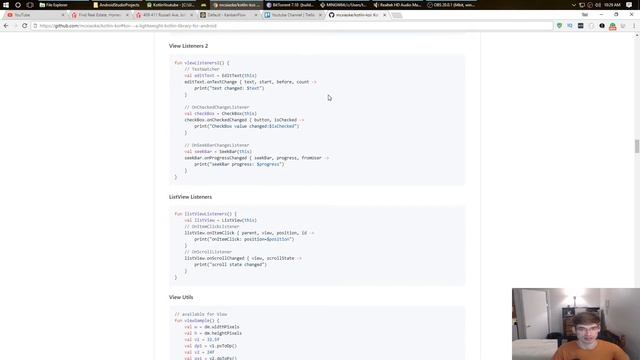640x360 pixels.
Task: Click the code line 'val listView = ListView(this)'
Action: [x=220, y=220]
